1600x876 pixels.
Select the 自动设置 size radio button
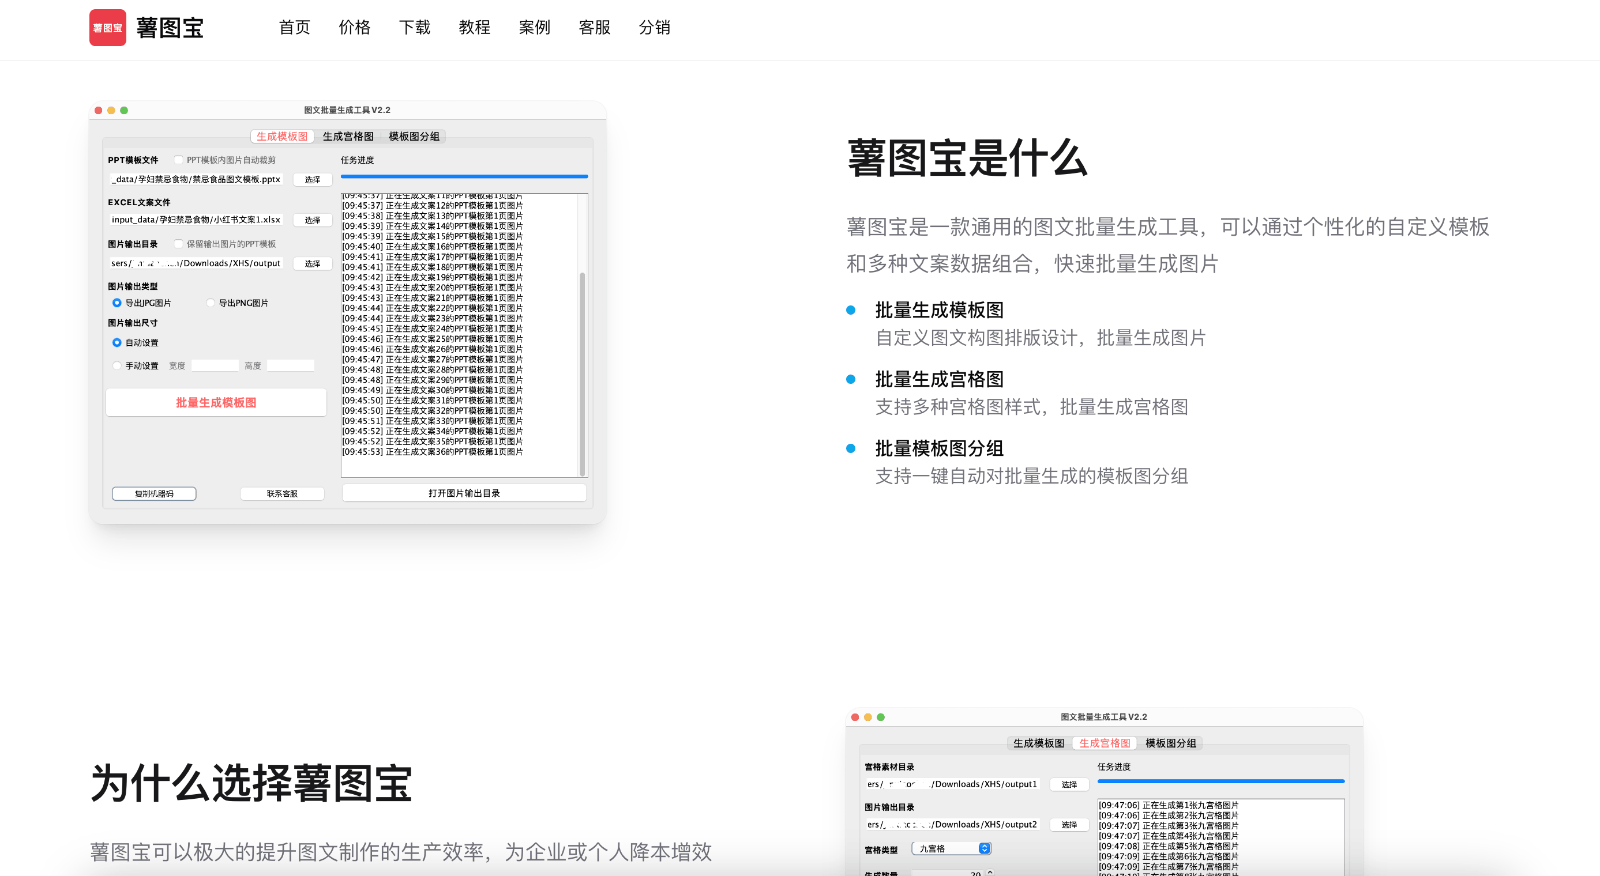pyautogui.click(x=117, y=343)
